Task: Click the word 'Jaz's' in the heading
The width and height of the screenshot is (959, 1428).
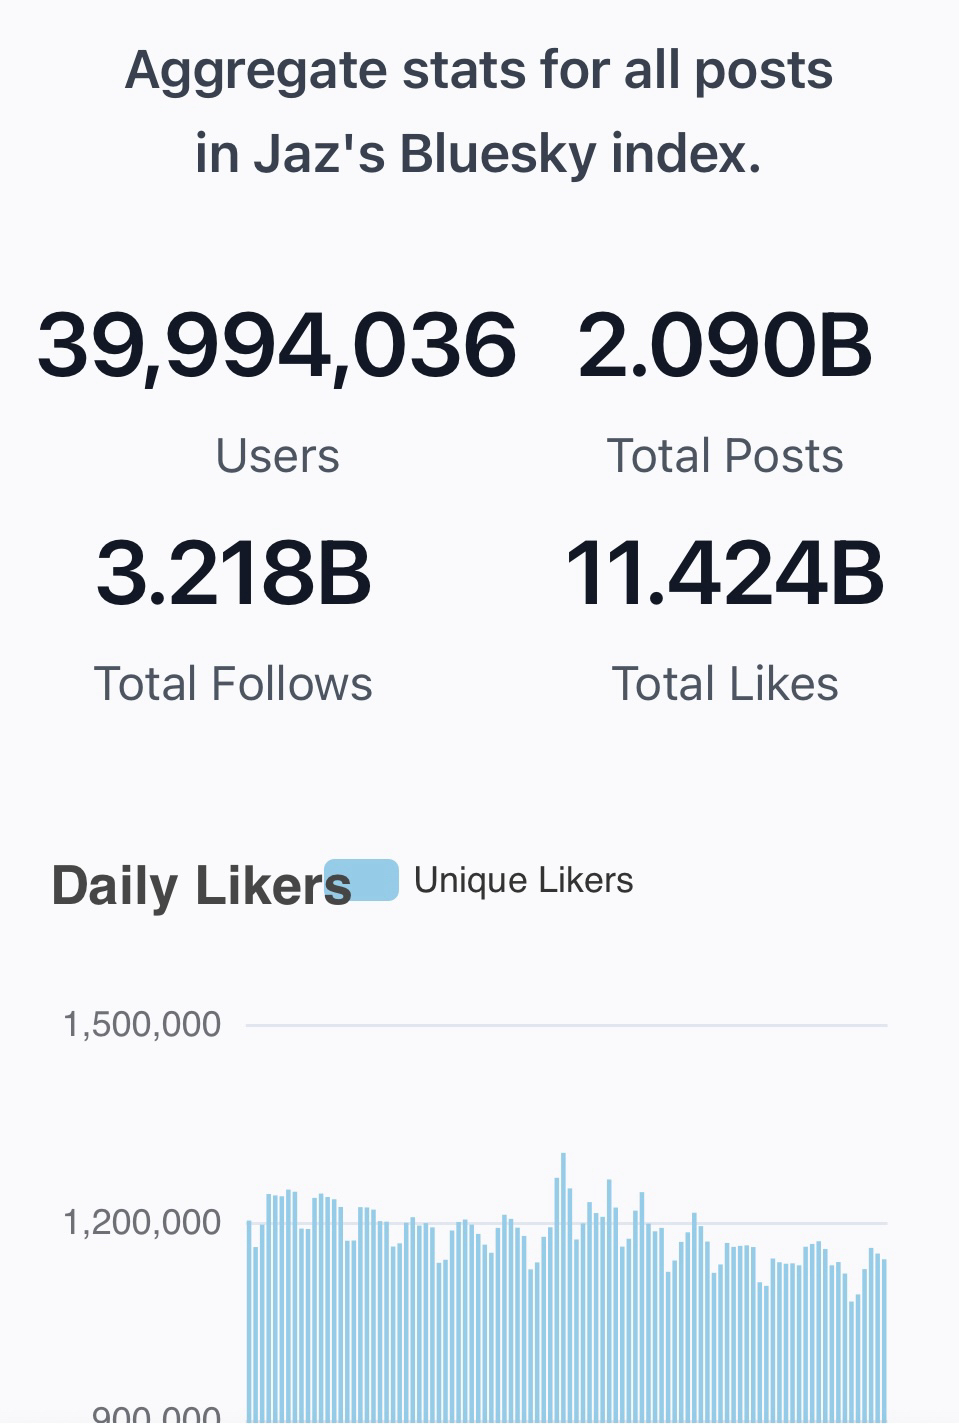Action: (x=318, y=154)
